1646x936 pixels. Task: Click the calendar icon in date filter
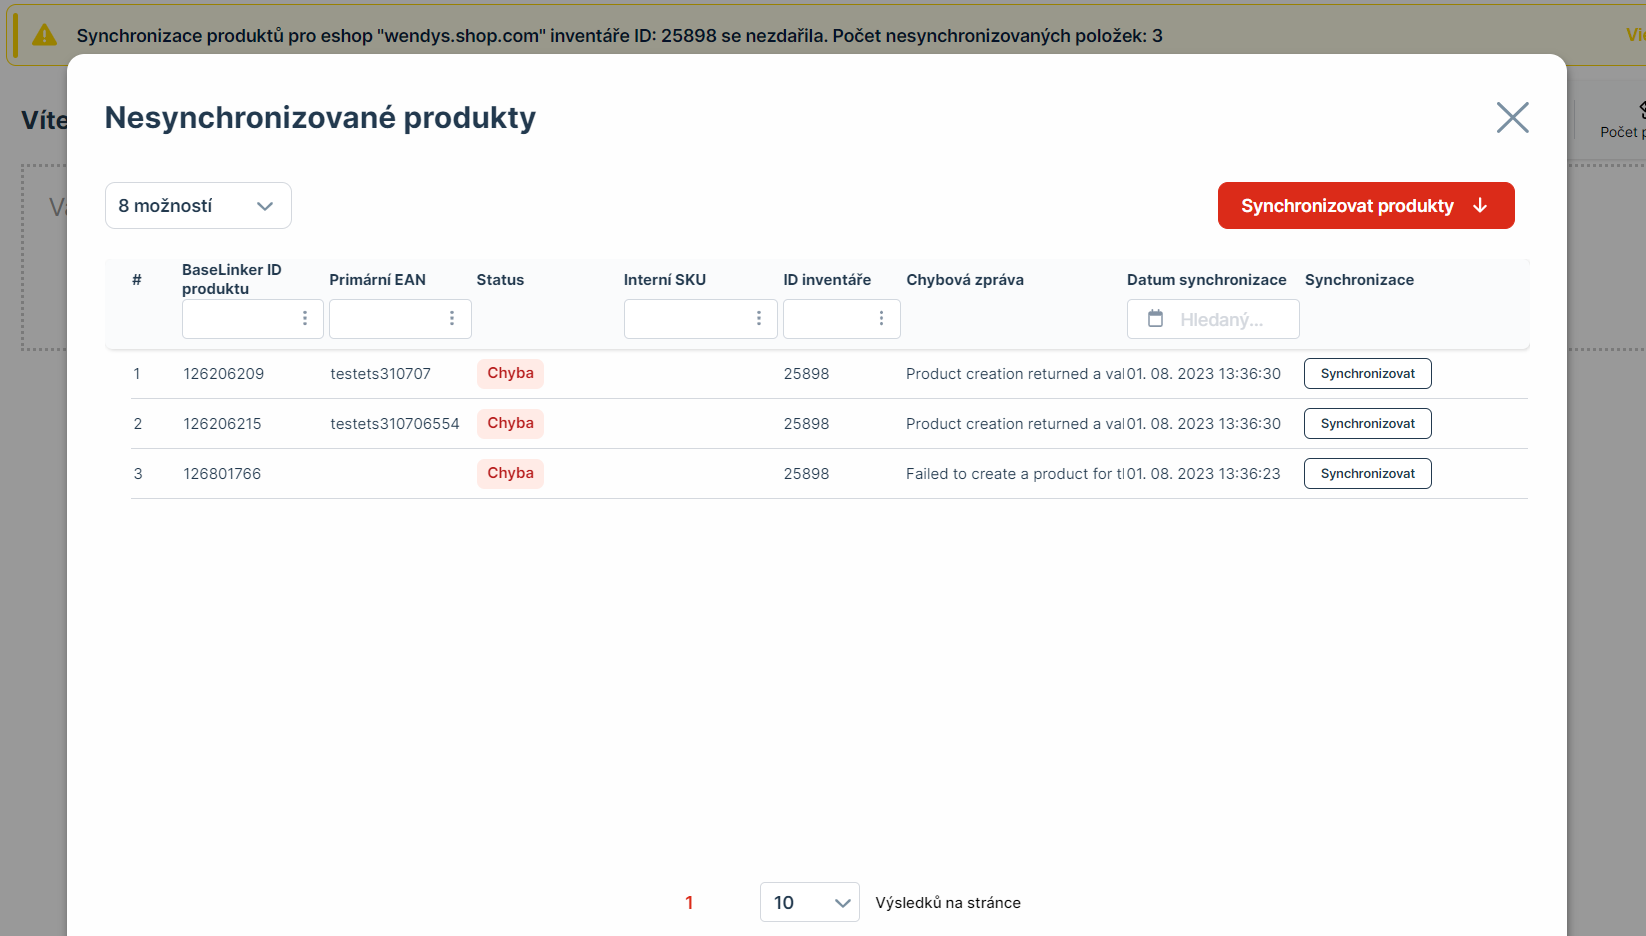(x=1155, y=319)
